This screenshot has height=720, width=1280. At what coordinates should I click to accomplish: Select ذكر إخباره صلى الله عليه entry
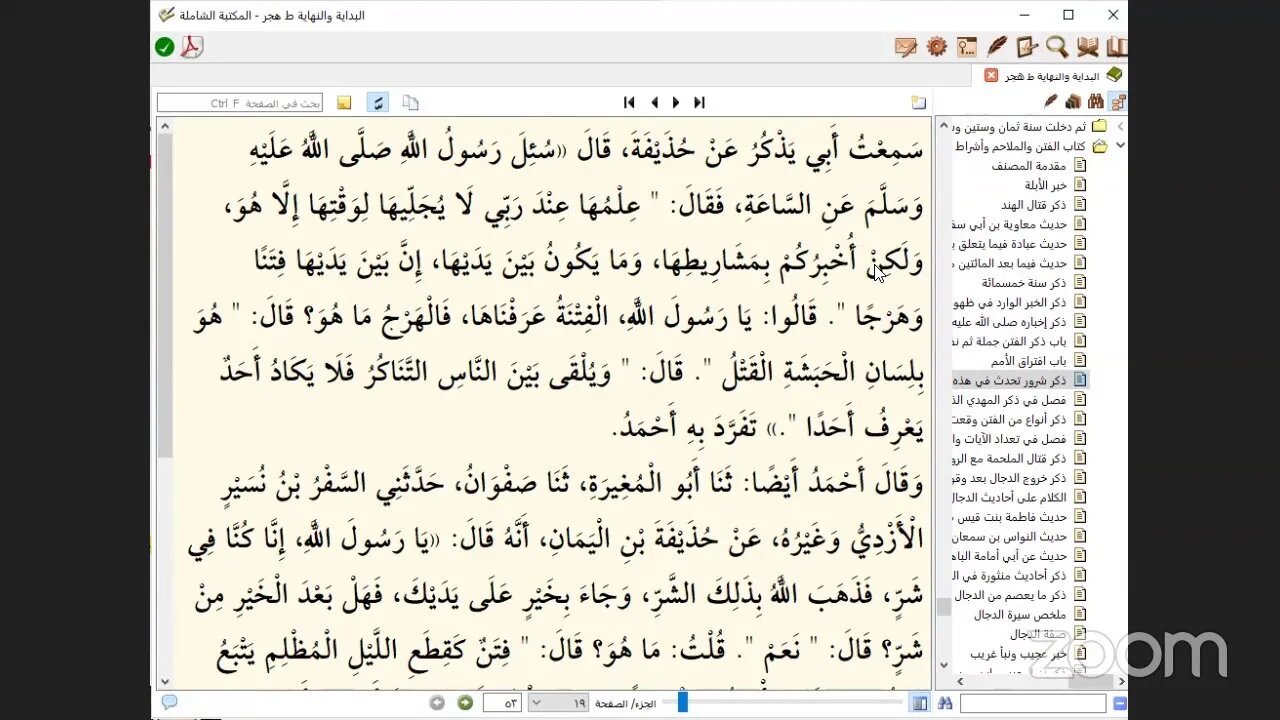[x=1010, y=321]
